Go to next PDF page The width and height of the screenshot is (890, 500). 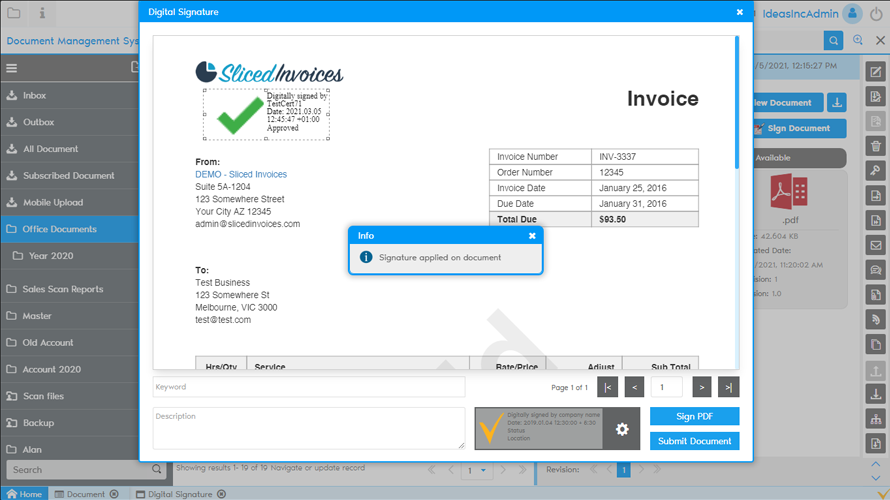702,387
